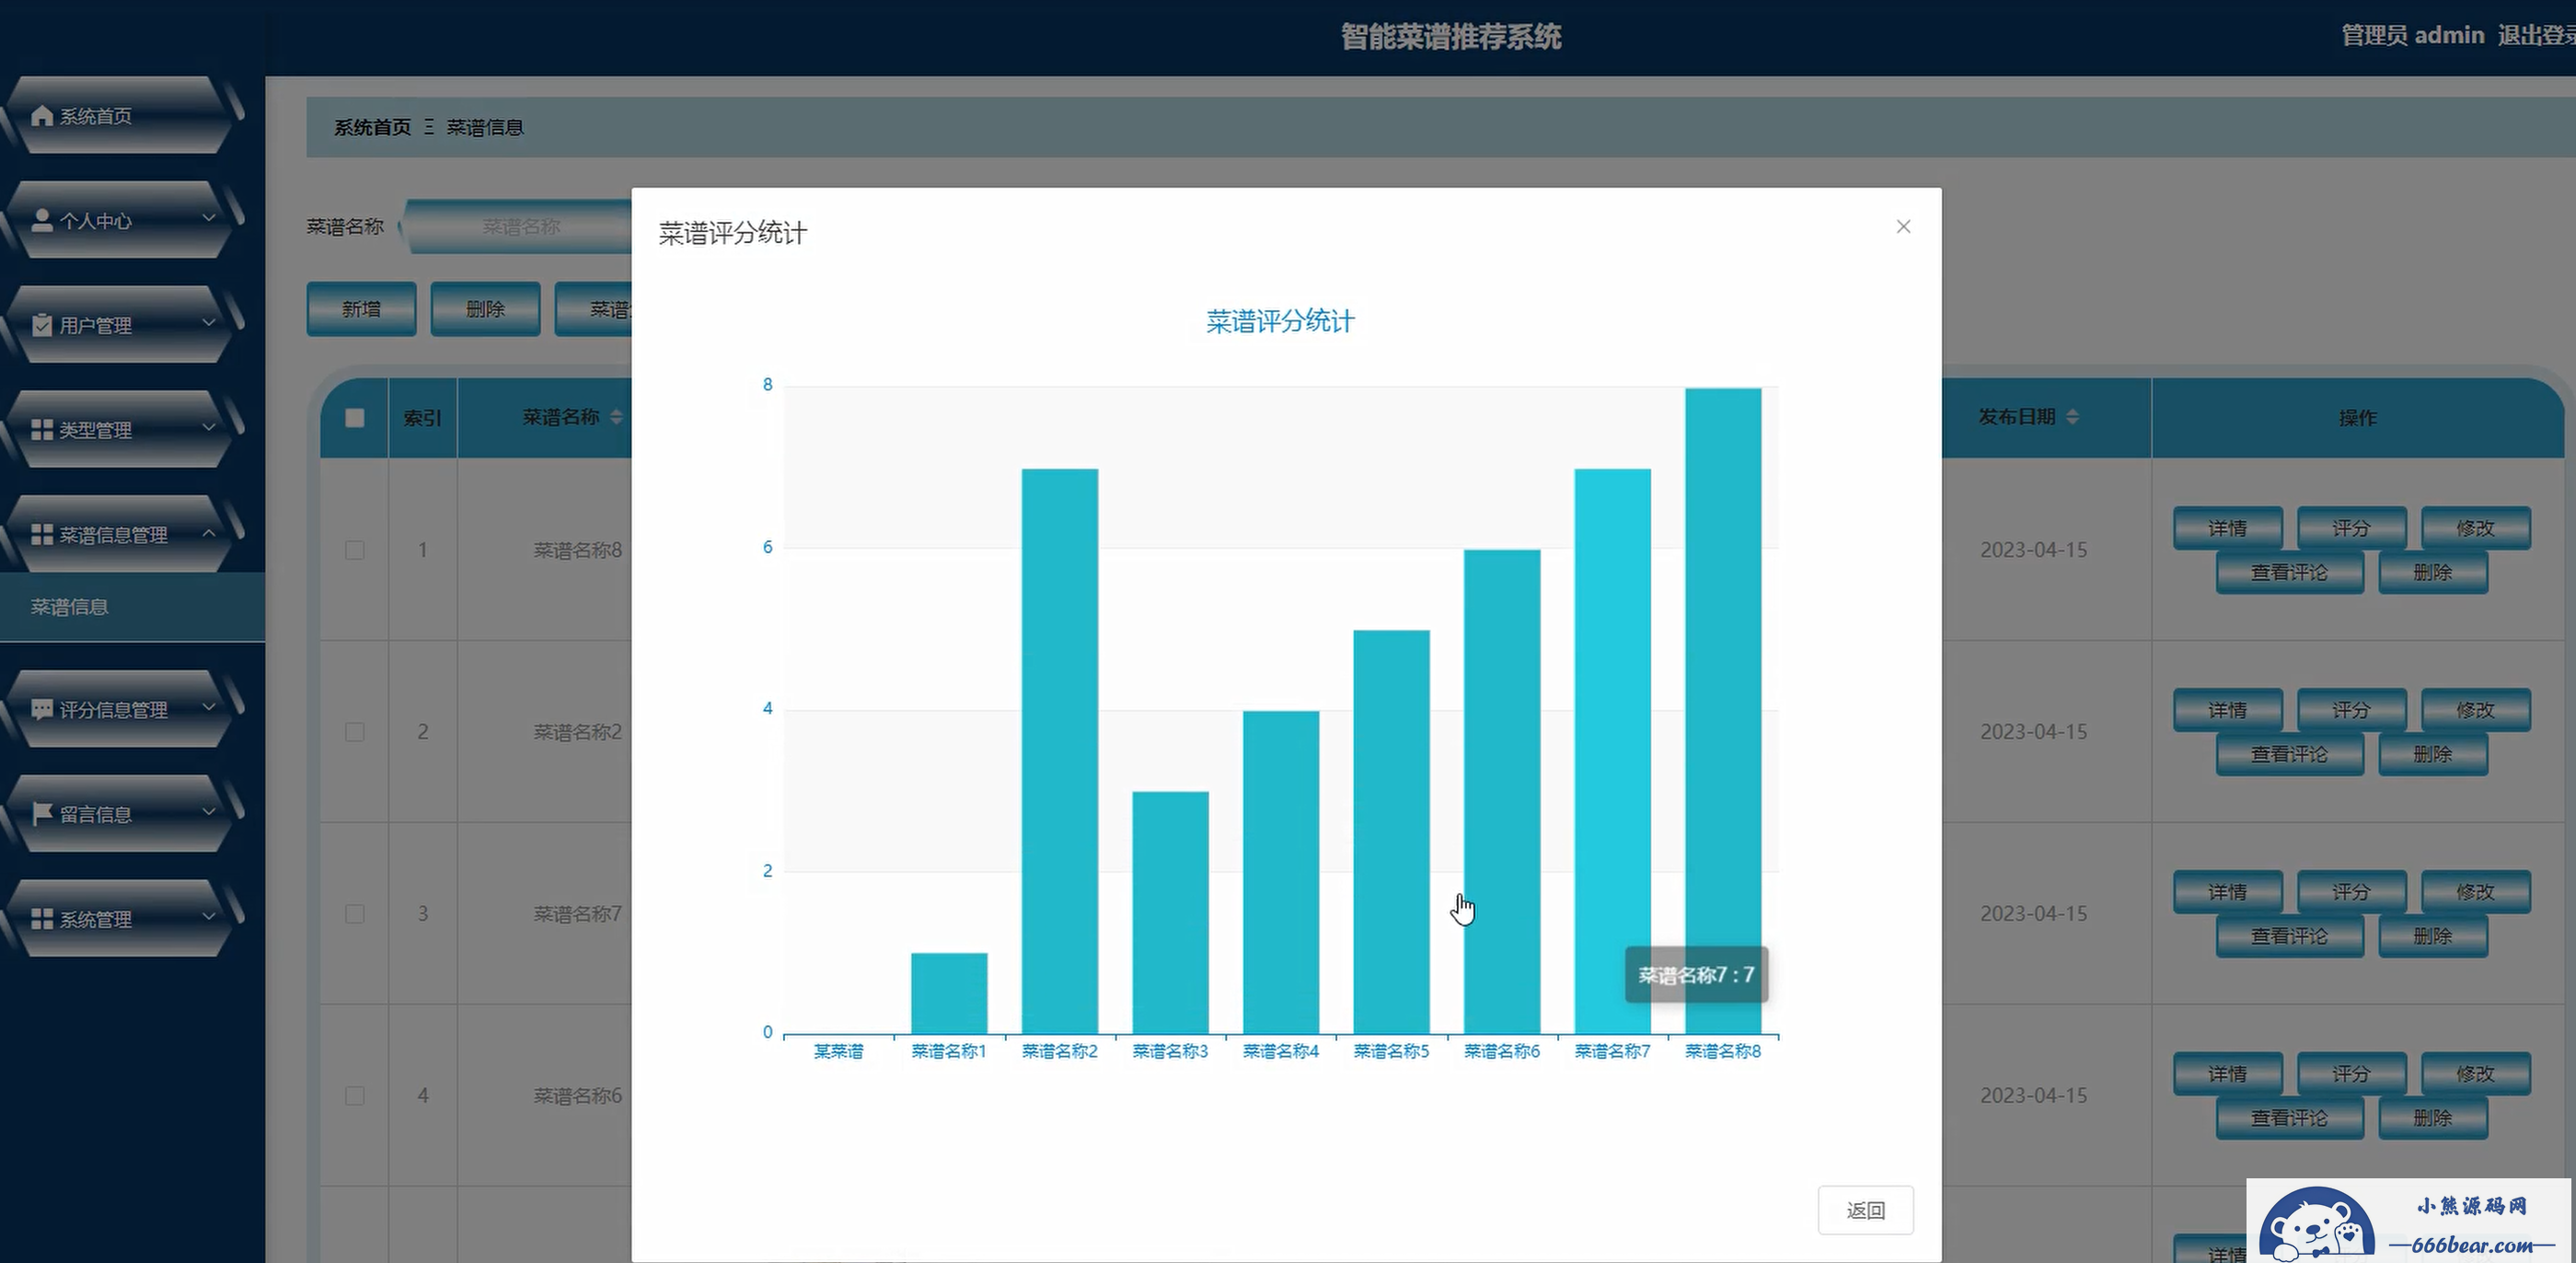Toggle the select-all checkbox in table header
Image resolution: width=2576 pixels, height=1263 pixels.
[354, 418]
